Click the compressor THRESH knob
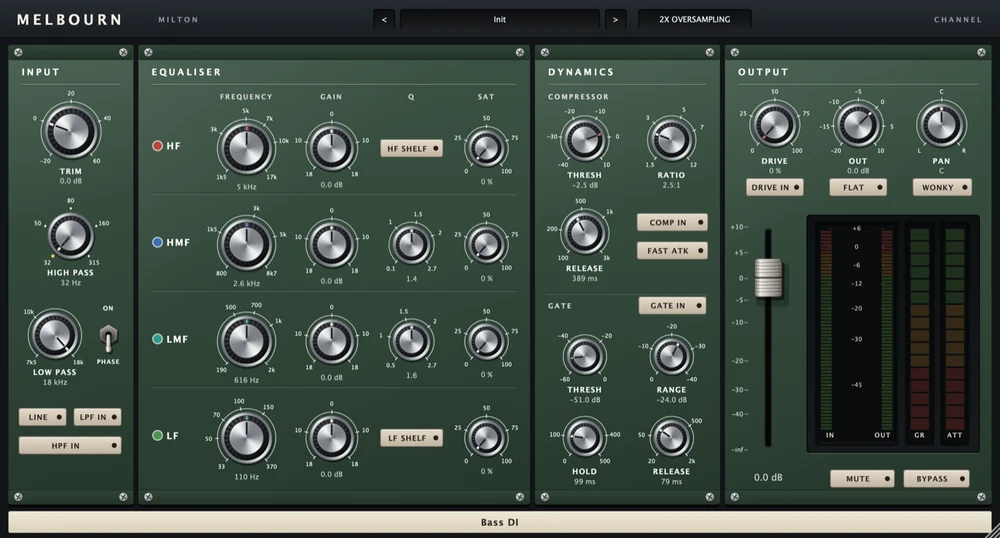The height and width of the screenshot is (538, 1000). pyautogui.click(x=584, y=140)
